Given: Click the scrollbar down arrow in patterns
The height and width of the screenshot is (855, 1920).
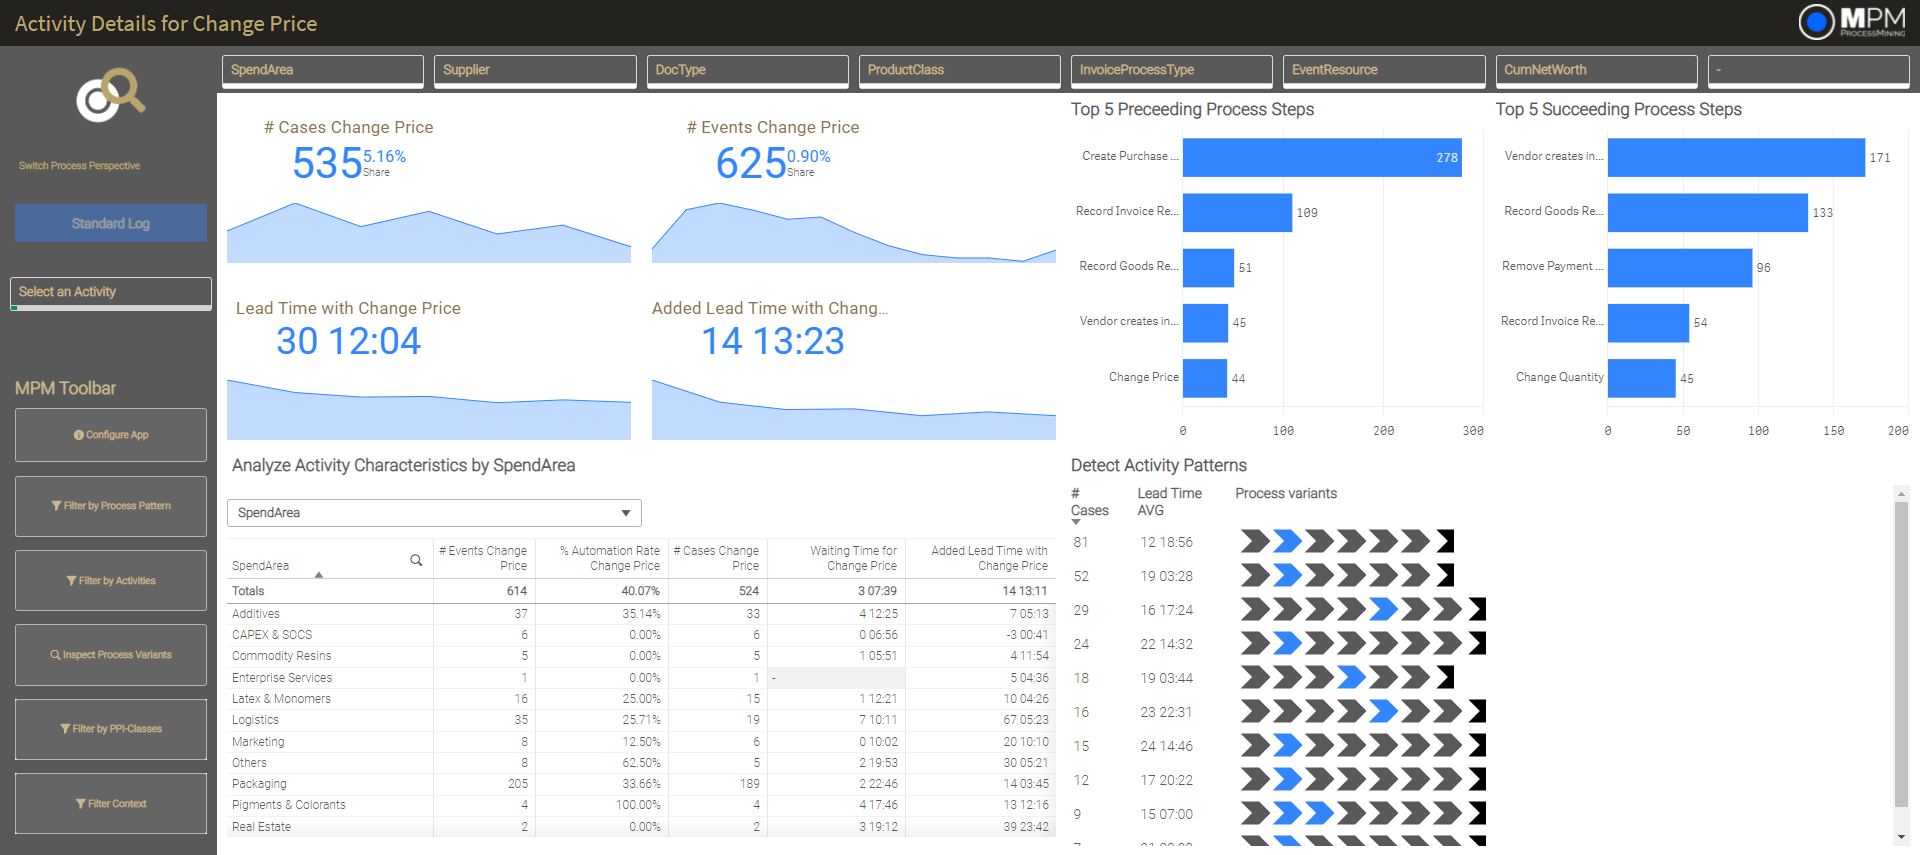Looking at the screenshot, I should click(x=1901, y=837).
